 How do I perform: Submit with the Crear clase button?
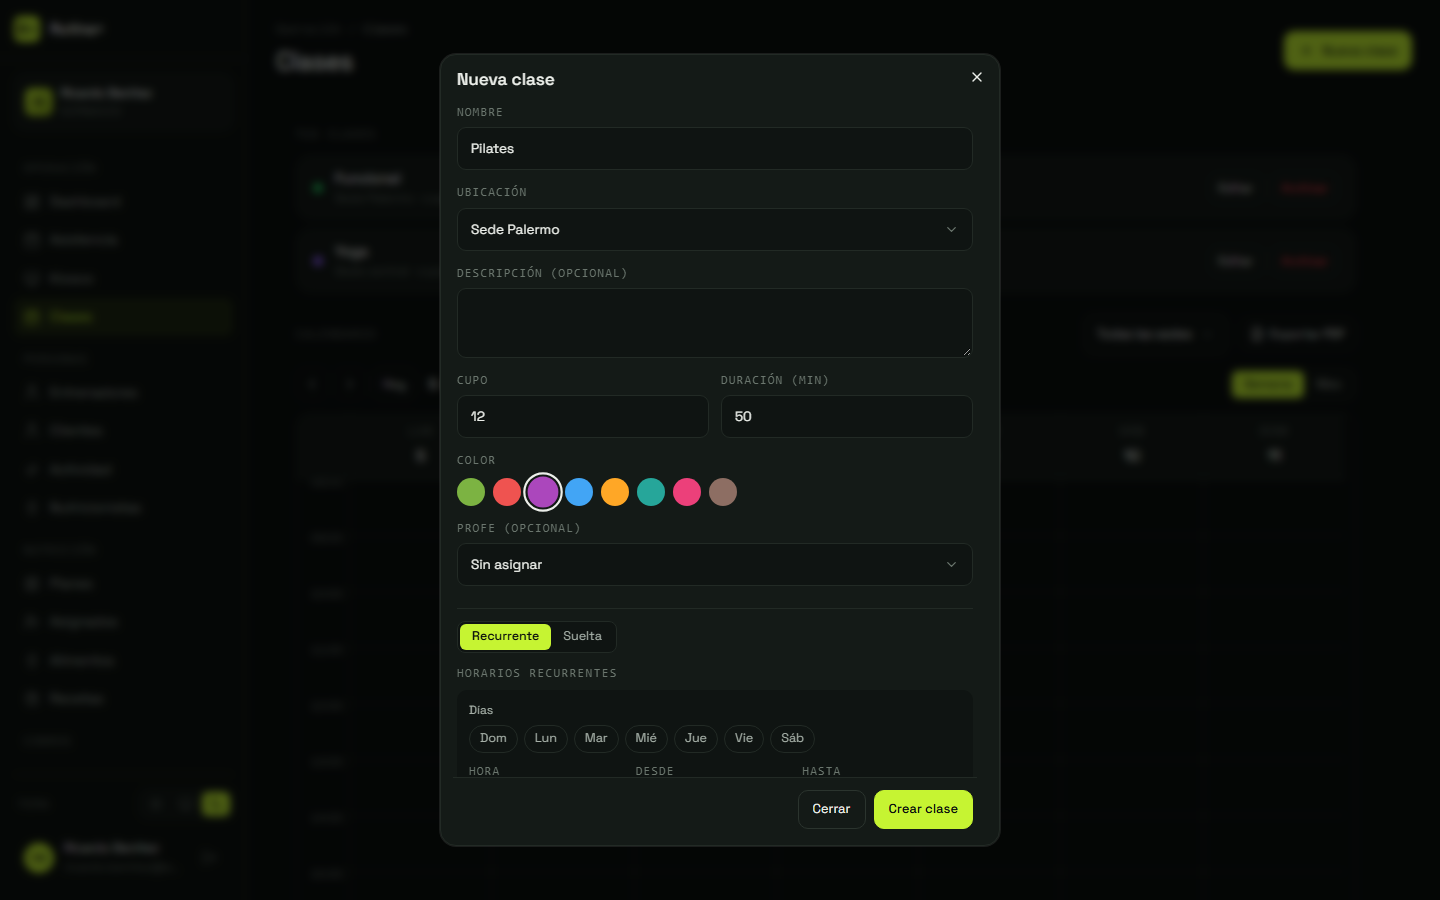(x=923, y=809)
